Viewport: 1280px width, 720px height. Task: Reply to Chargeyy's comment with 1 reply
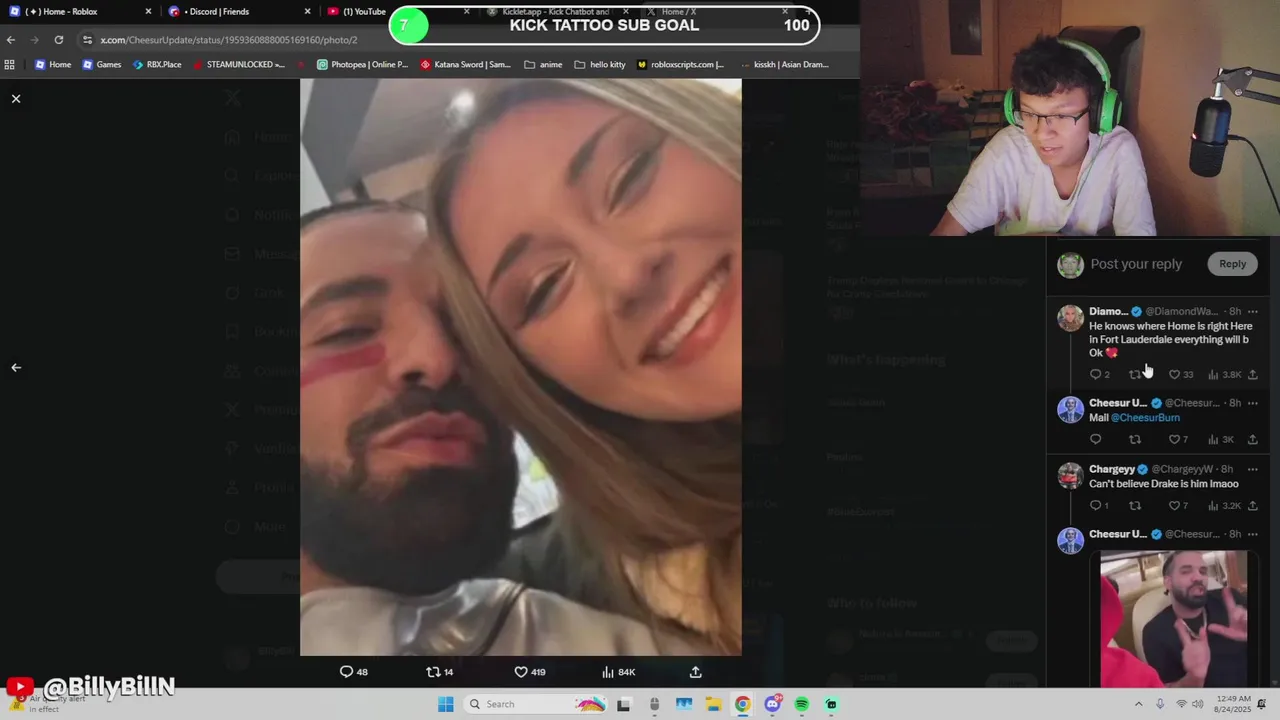click(1099, 505)
